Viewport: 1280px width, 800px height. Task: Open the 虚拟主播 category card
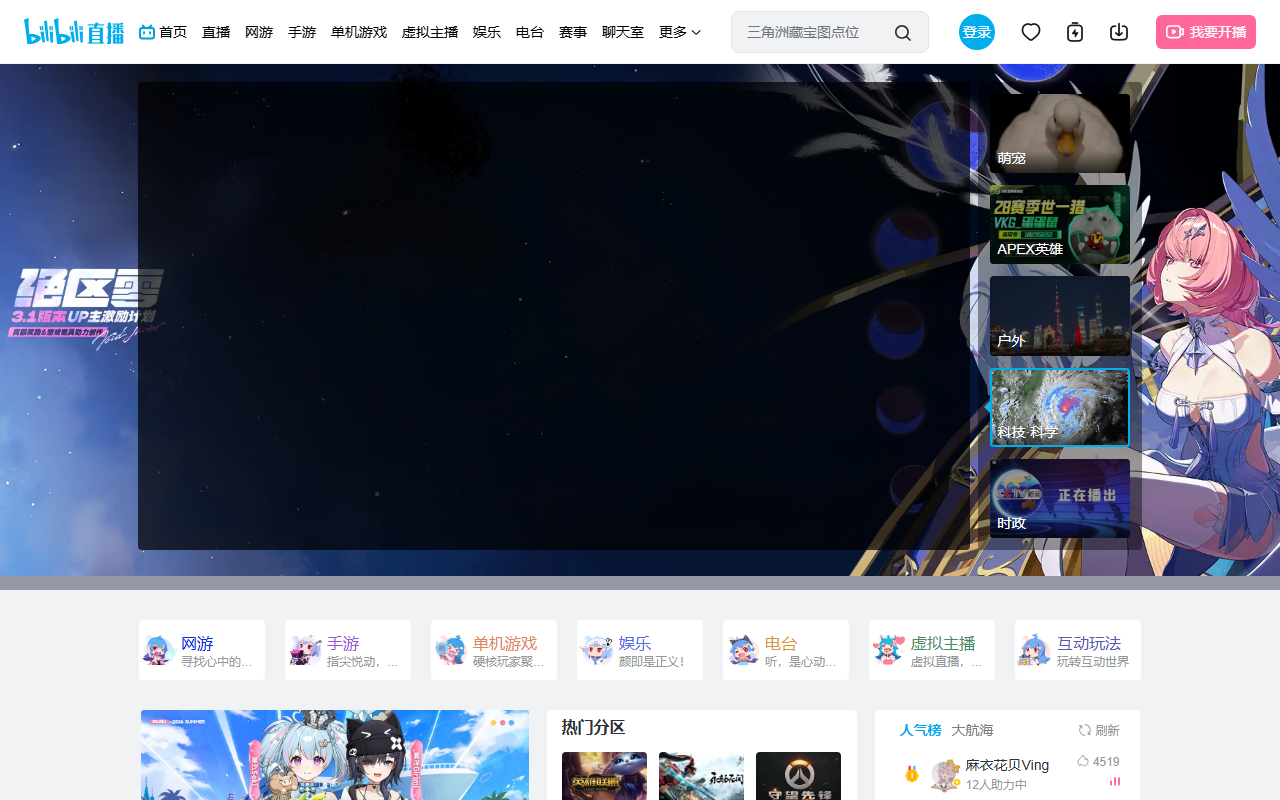pyautogui.click(x=932, y=650)
